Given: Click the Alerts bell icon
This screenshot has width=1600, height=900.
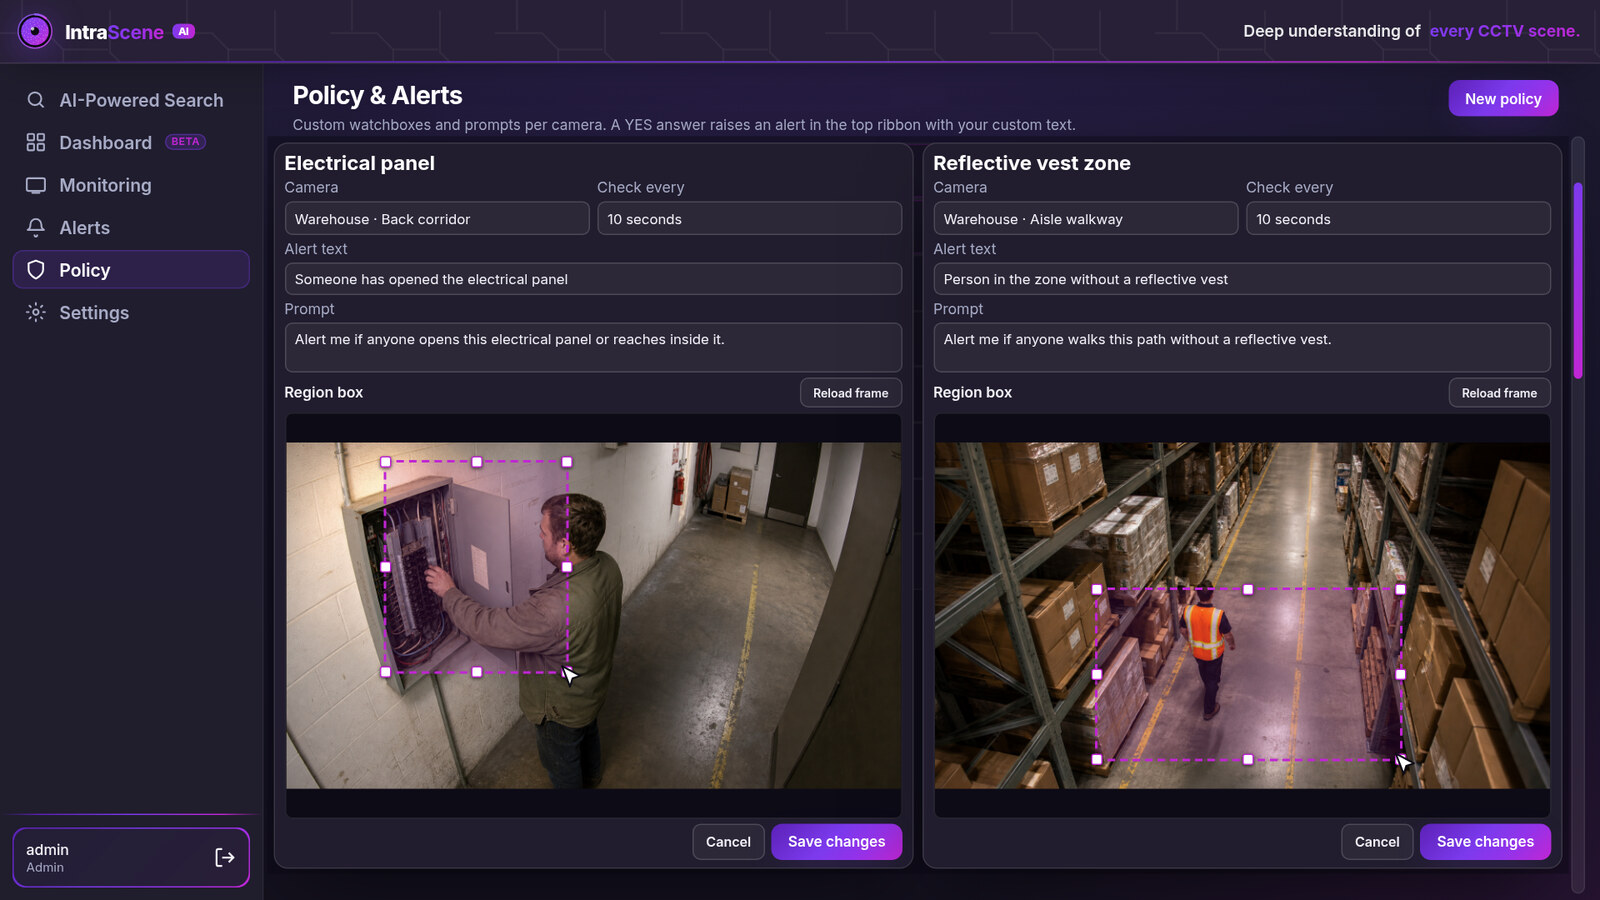Looking at the screenshot, I should (x=36, y=227).
